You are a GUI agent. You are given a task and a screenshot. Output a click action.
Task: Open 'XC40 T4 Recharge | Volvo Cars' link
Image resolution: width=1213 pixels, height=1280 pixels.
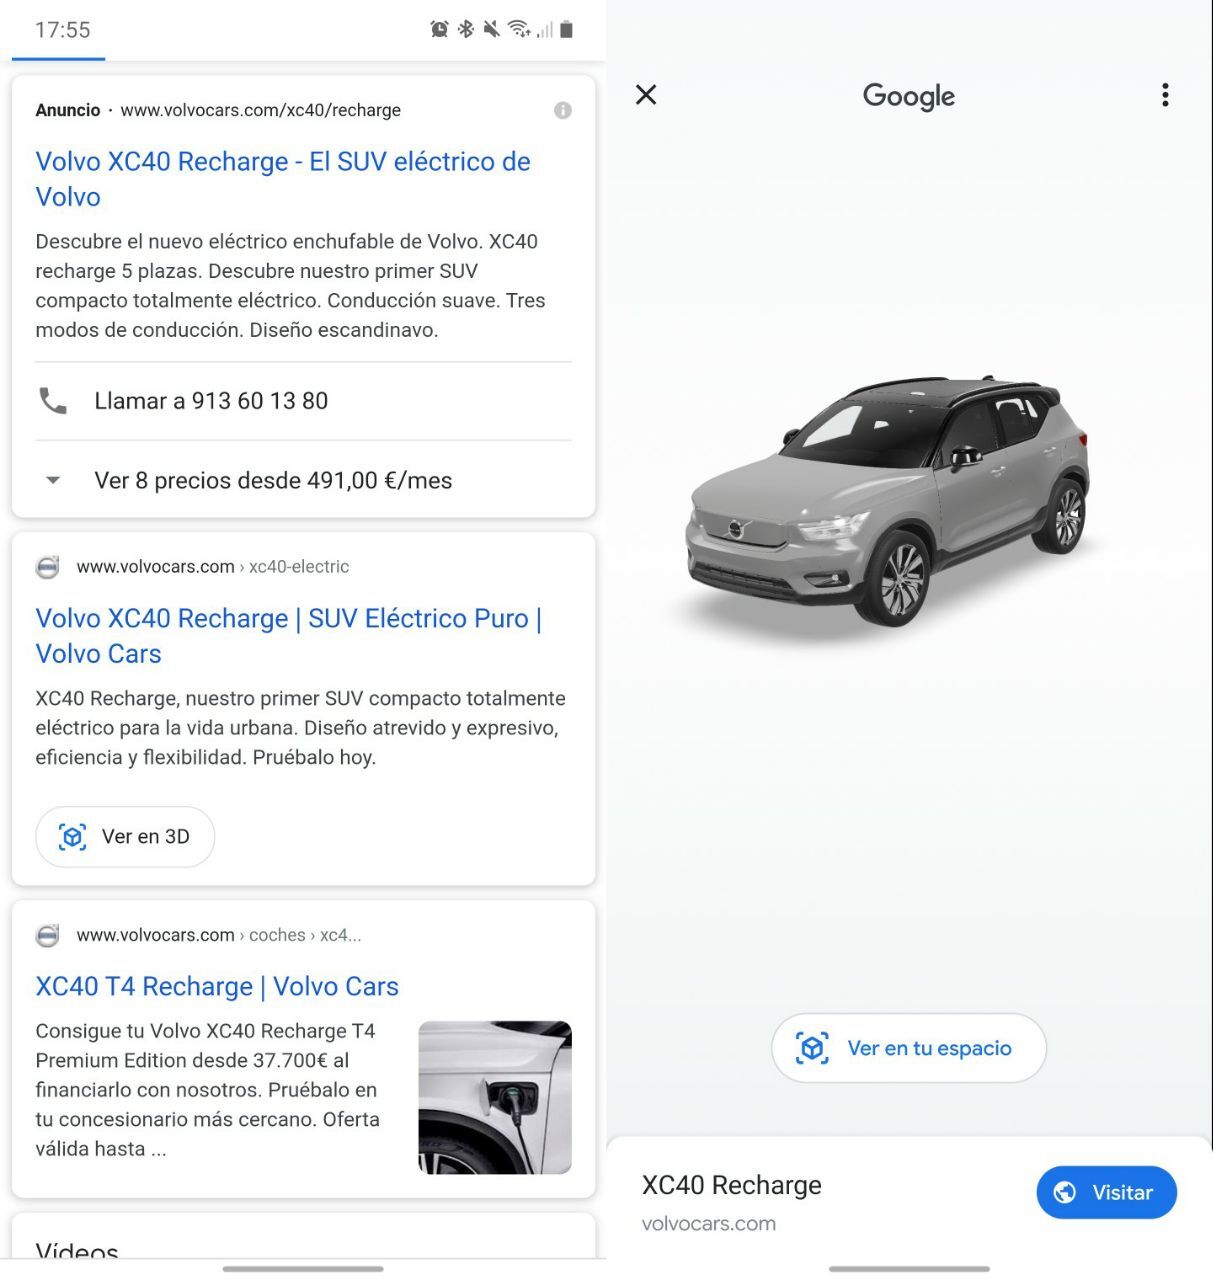click(217, 987)
